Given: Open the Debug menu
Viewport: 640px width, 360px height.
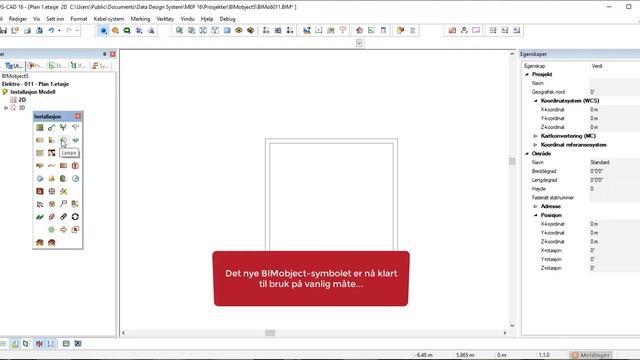Looking at the screenshot, I should 227,19.
